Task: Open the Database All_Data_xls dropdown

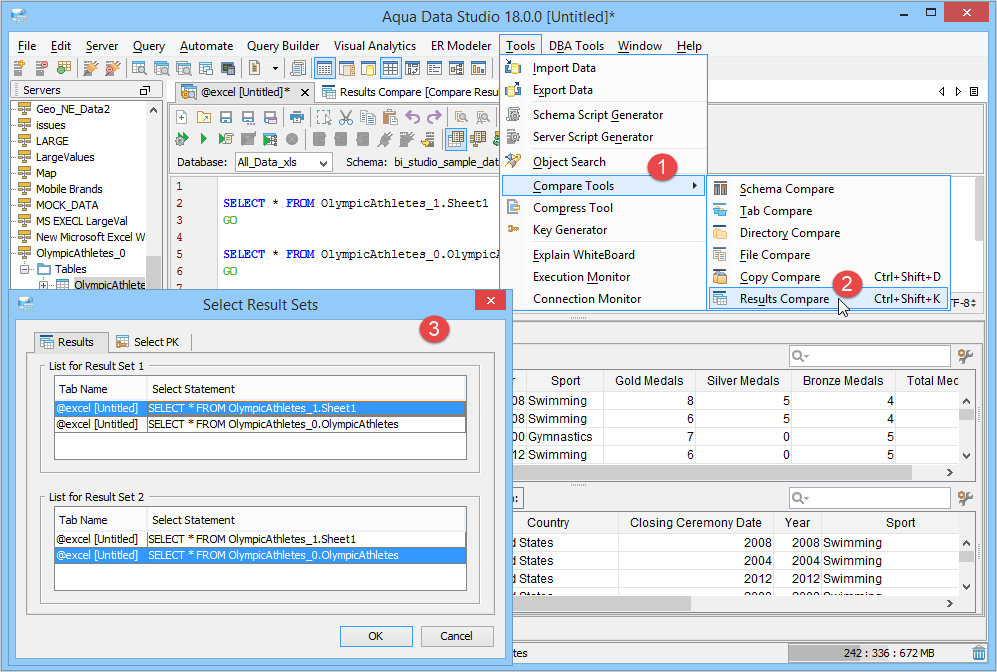Action: (323, 163)
